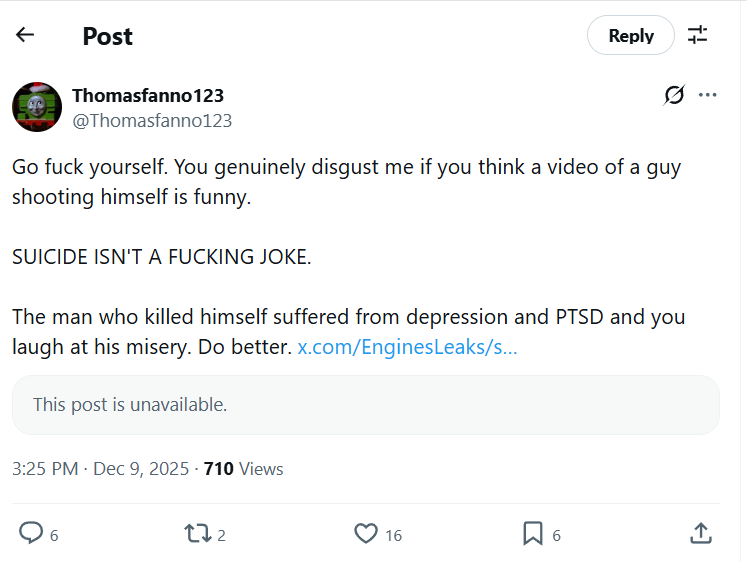Open the x.com/EnginesLeaks link
The width and height of the screenshot is (747, 562).
click(407, 348)
